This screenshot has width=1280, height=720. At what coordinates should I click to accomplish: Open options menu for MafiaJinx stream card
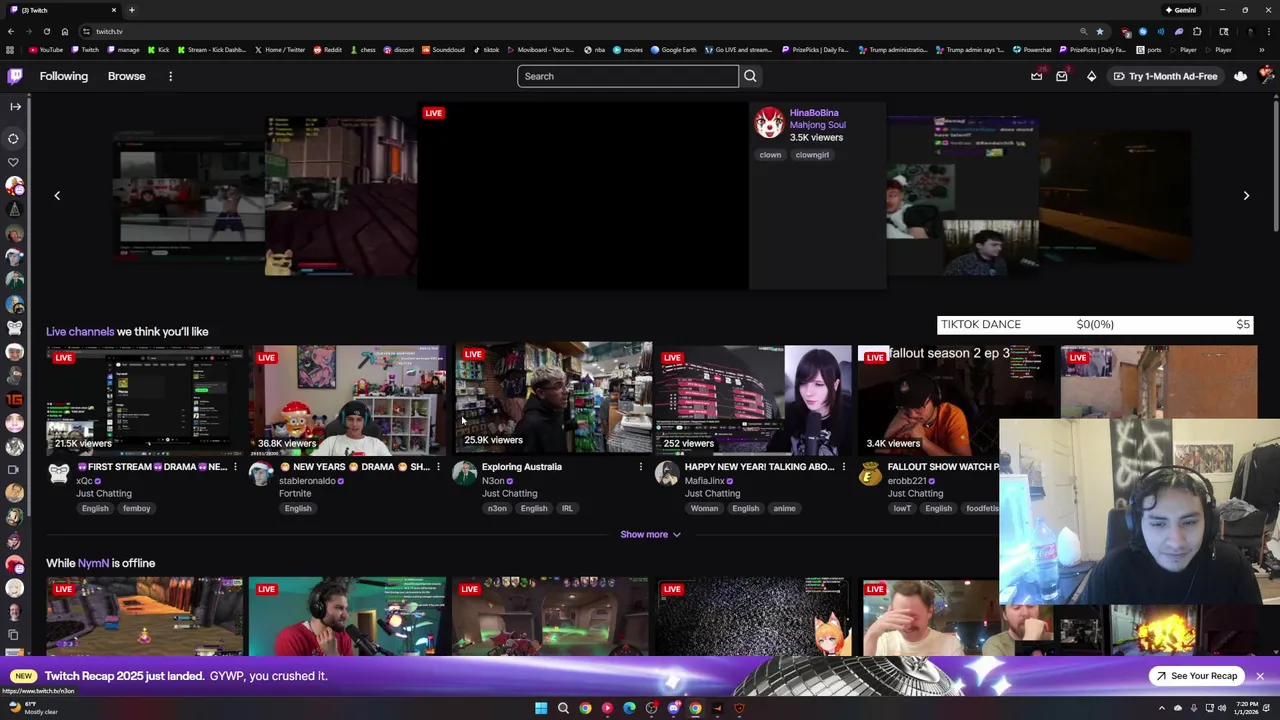pos(843,467)
